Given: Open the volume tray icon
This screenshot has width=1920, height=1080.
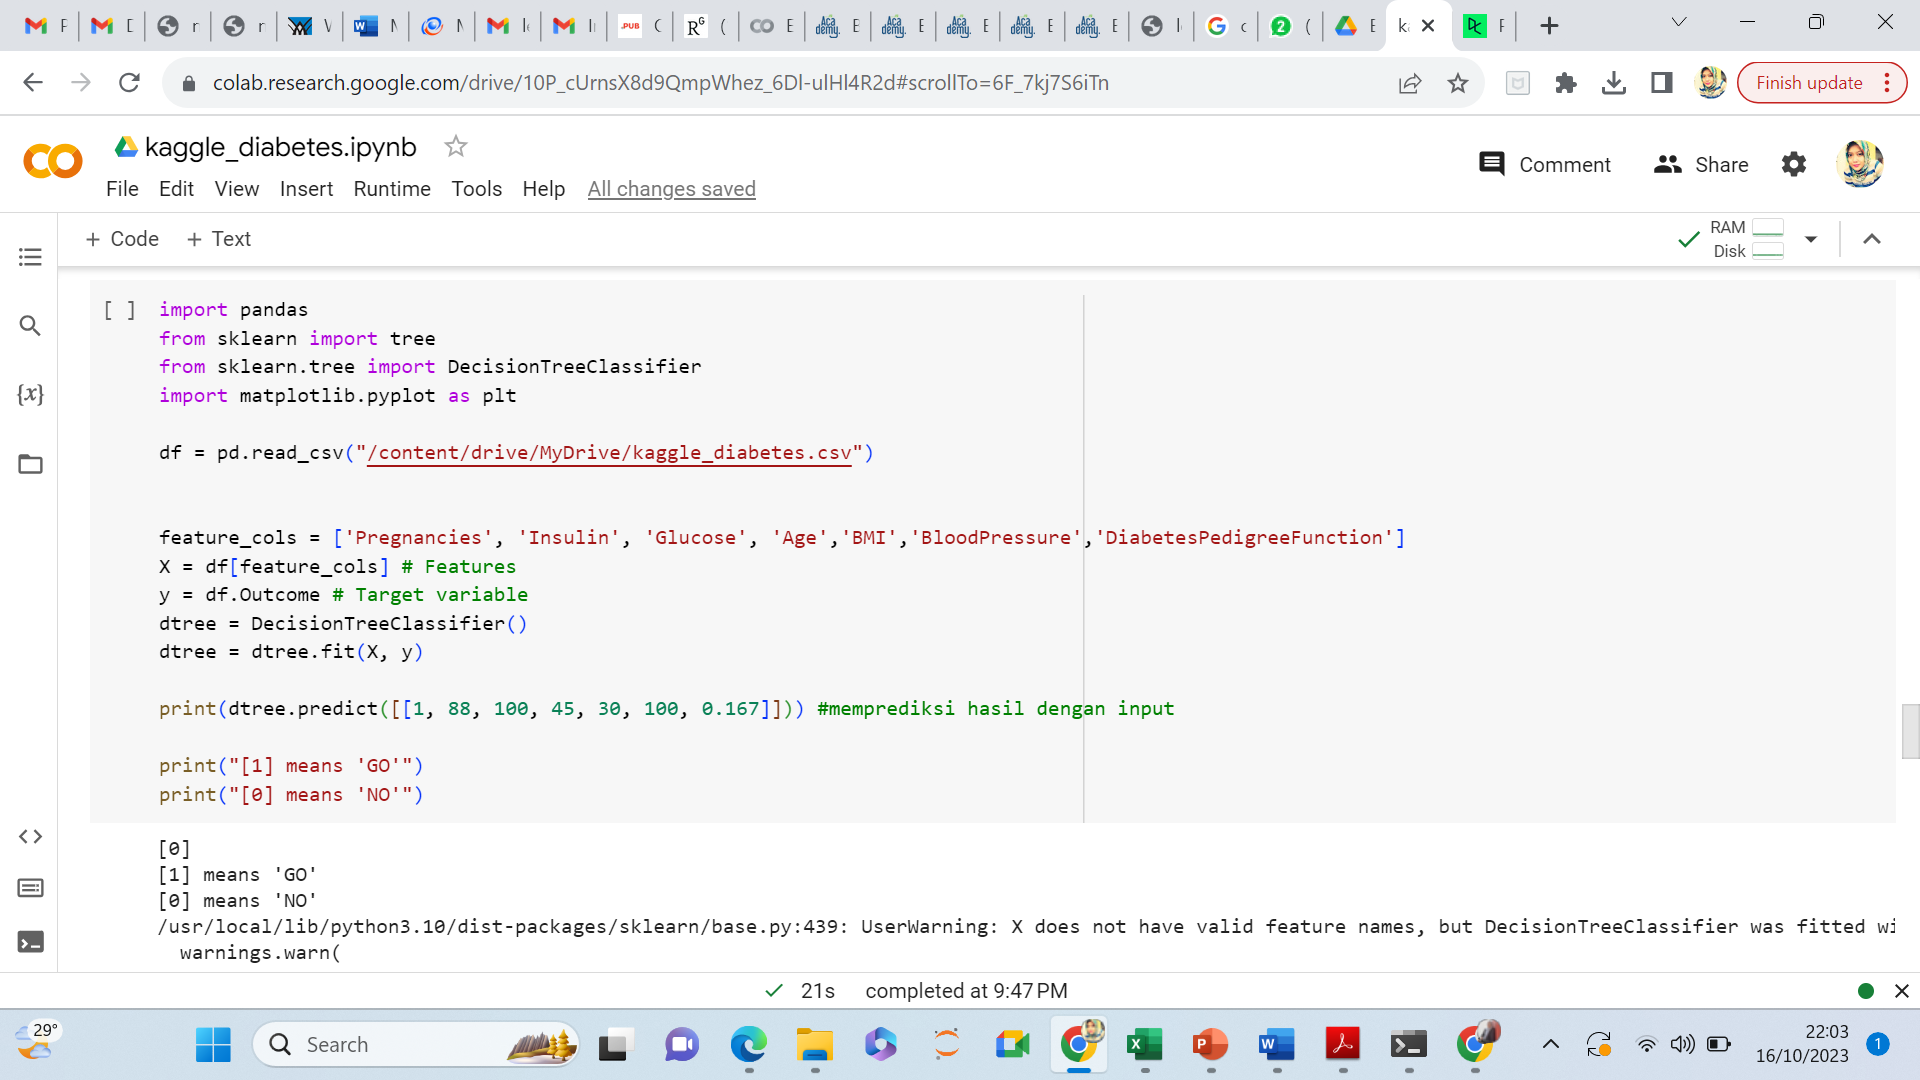Looking at the screenshot, I should pyautogui.click(x=1682, y=1045).
